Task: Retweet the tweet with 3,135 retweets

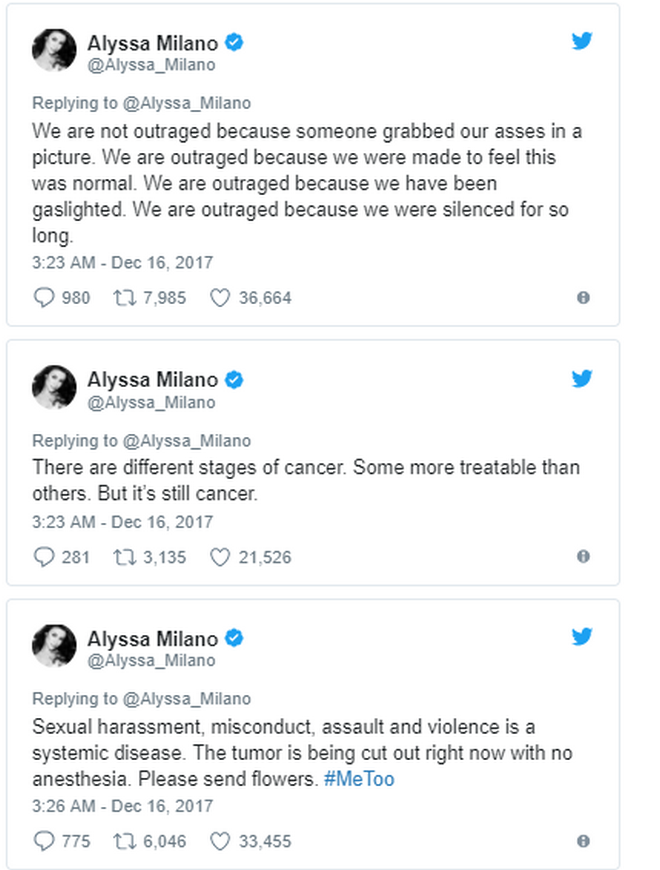Action: point(120,557)
